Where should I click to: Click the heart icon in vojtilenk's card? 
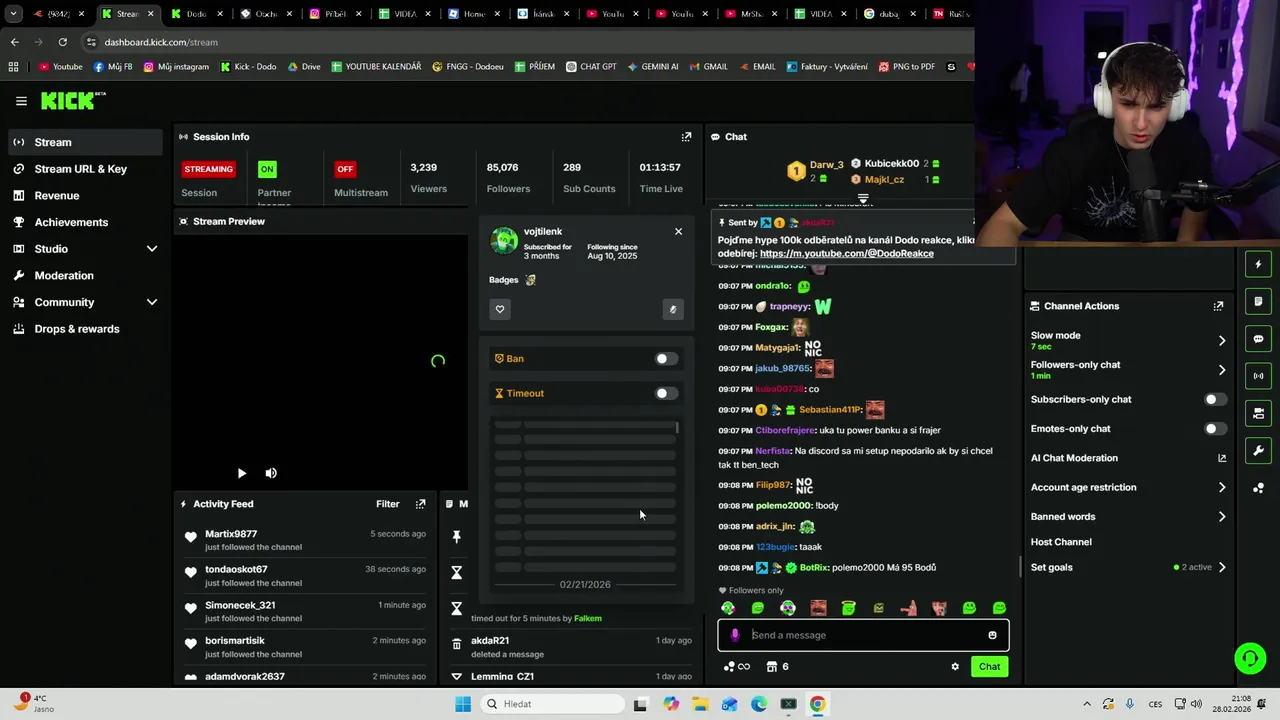[x=500, y=309]
